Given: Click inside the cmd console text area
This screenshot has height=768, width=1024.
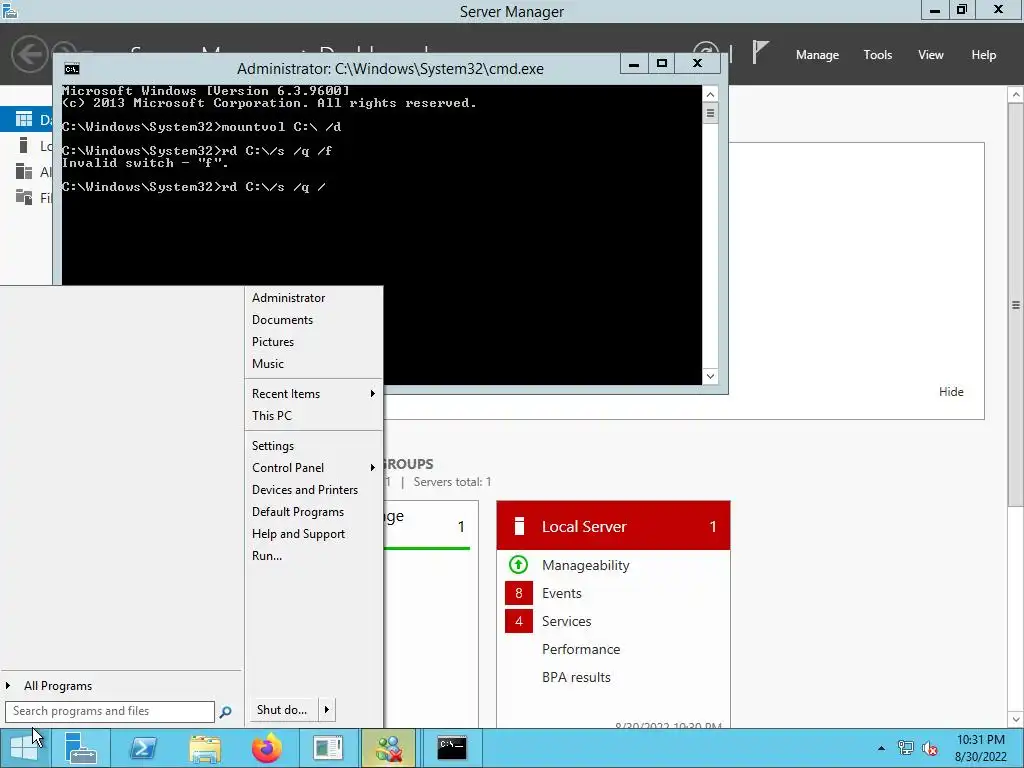Looking at the screenshot, I should (x=382, y=235).
